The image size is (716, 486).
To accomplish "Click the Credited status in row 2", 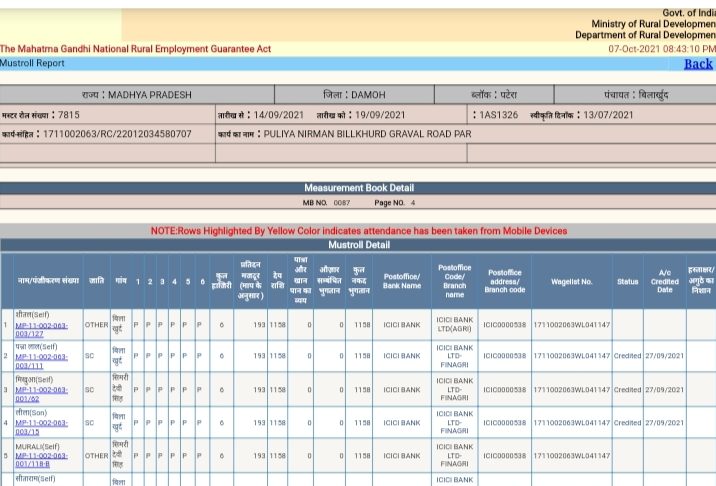I will click(627, 356).
